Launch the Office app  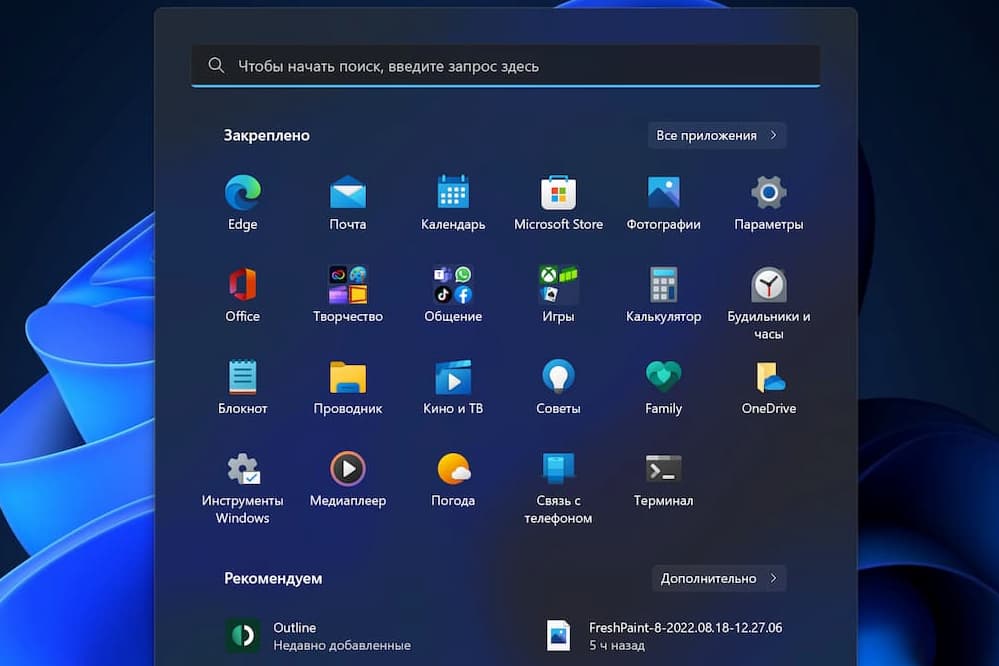click(243, 295)
